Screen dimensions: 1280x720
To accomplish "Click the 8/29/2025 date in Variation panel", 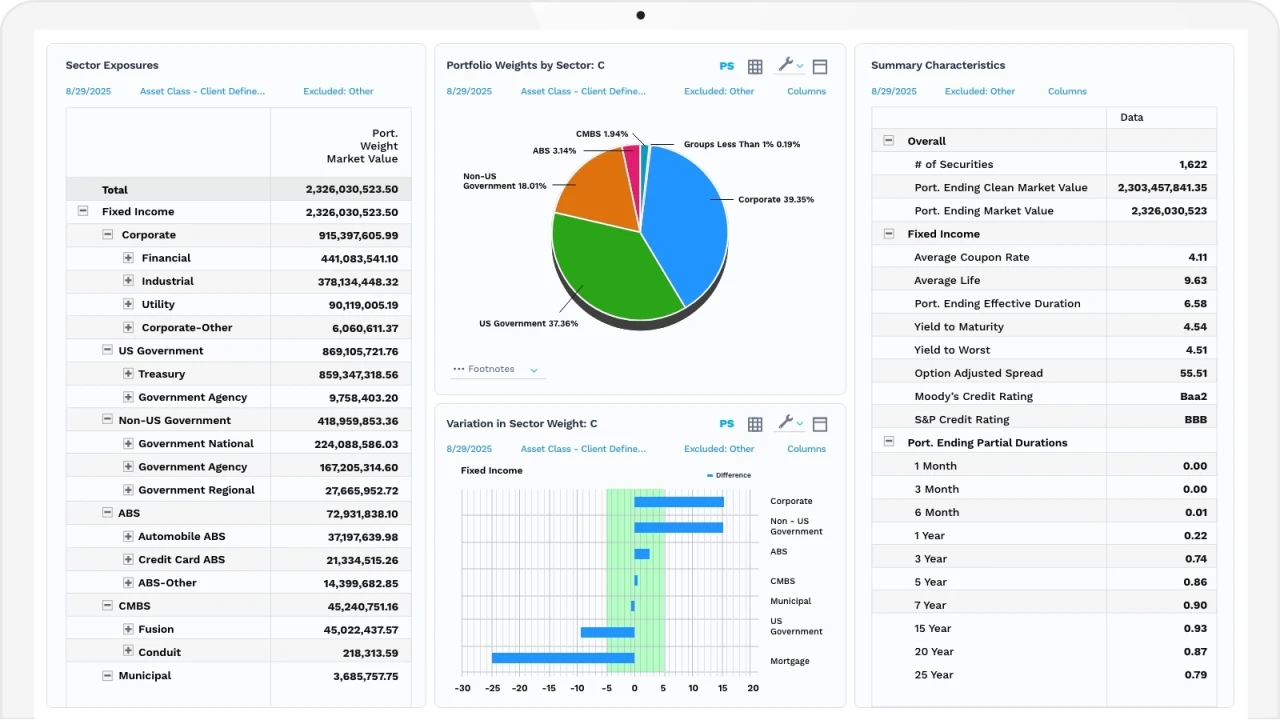I will 469,449.
